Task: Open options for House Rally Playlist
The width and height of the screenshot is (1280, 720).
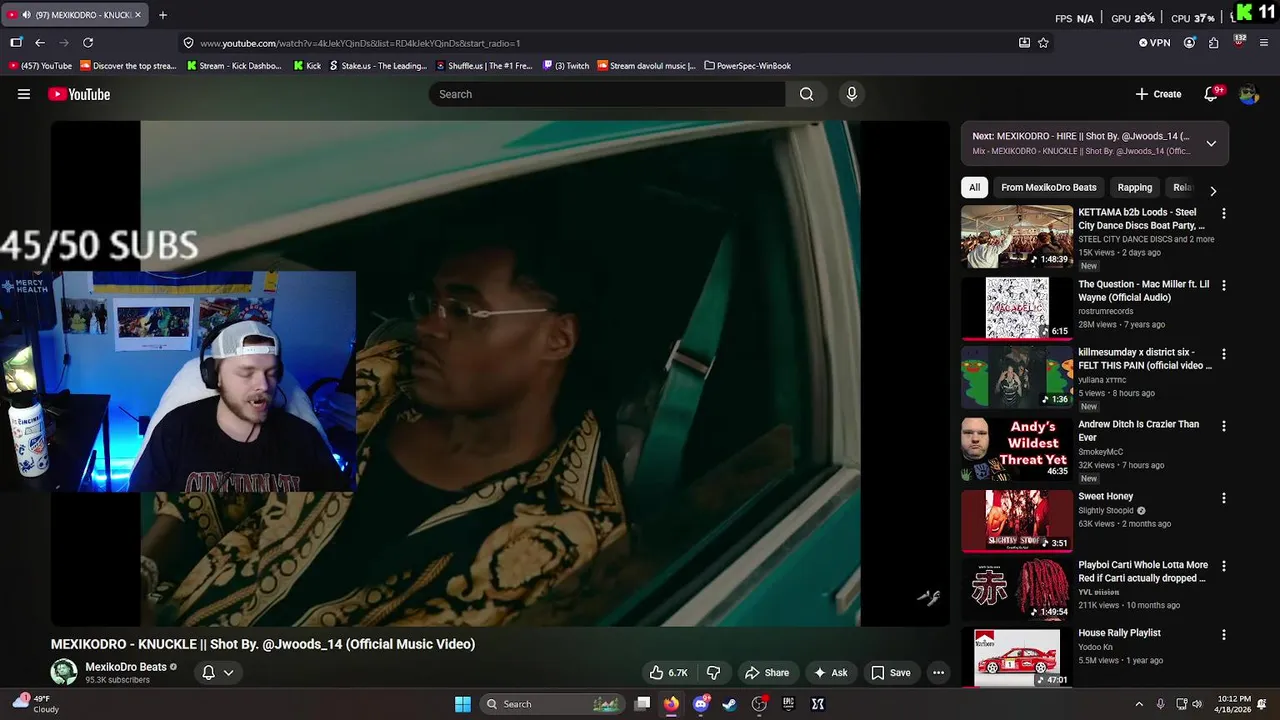Action: click(1223, 634)
